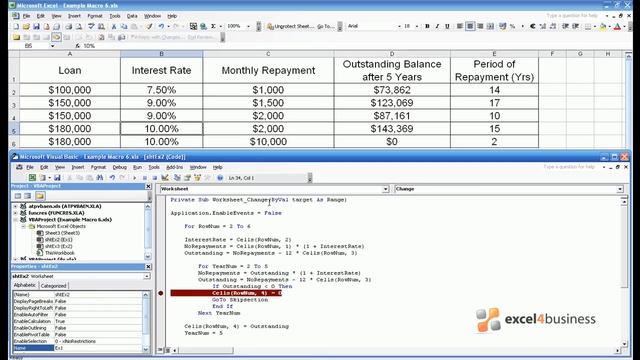Collapse the Microsoft Excel Objects folder

23,226
